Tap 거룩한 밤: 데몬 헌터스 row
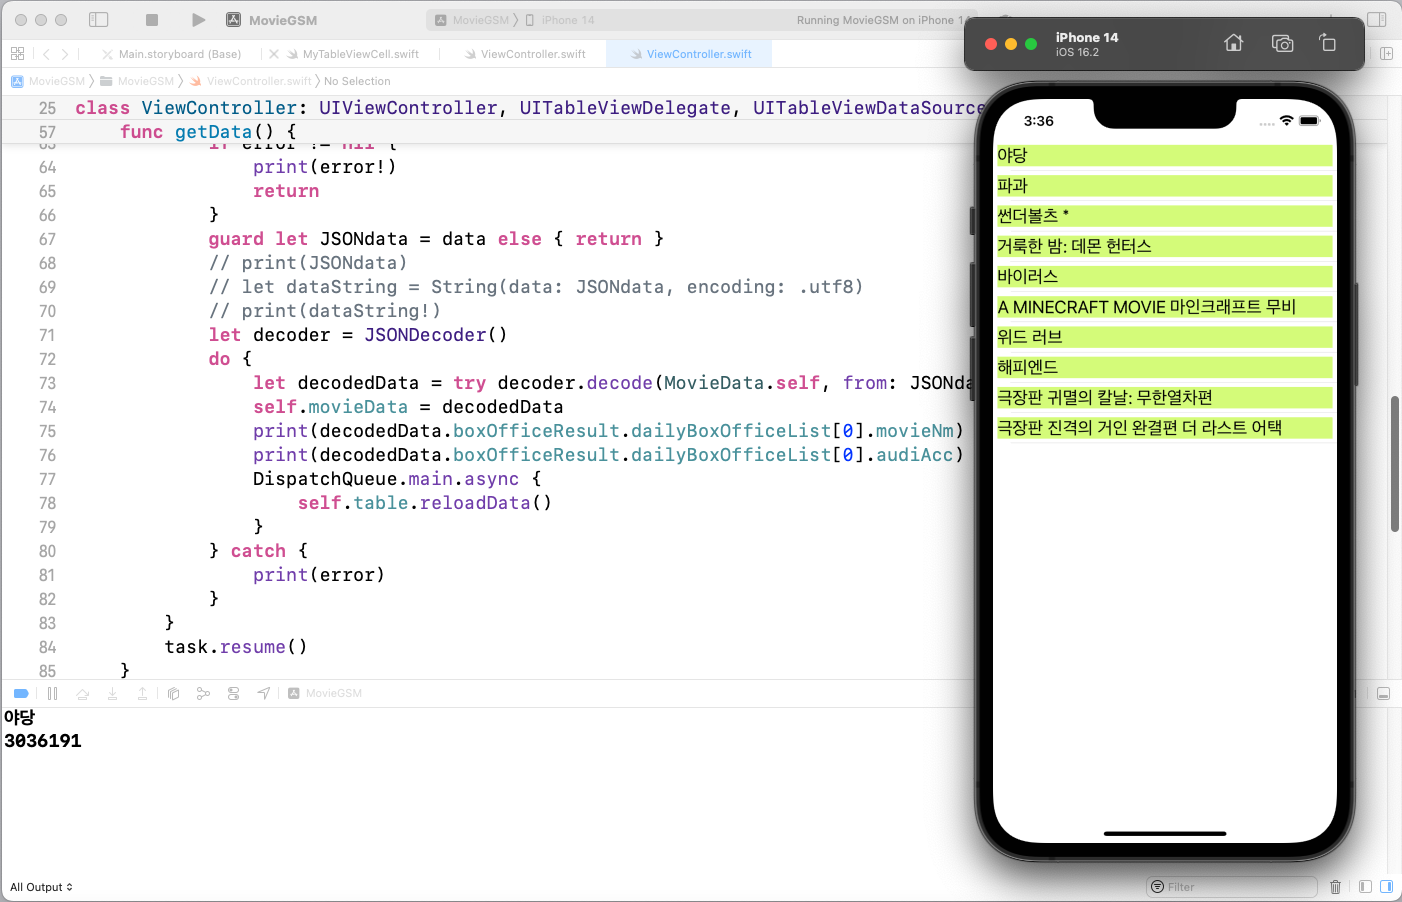Viewport: 1402px width, 902px height. point(1164,246)
